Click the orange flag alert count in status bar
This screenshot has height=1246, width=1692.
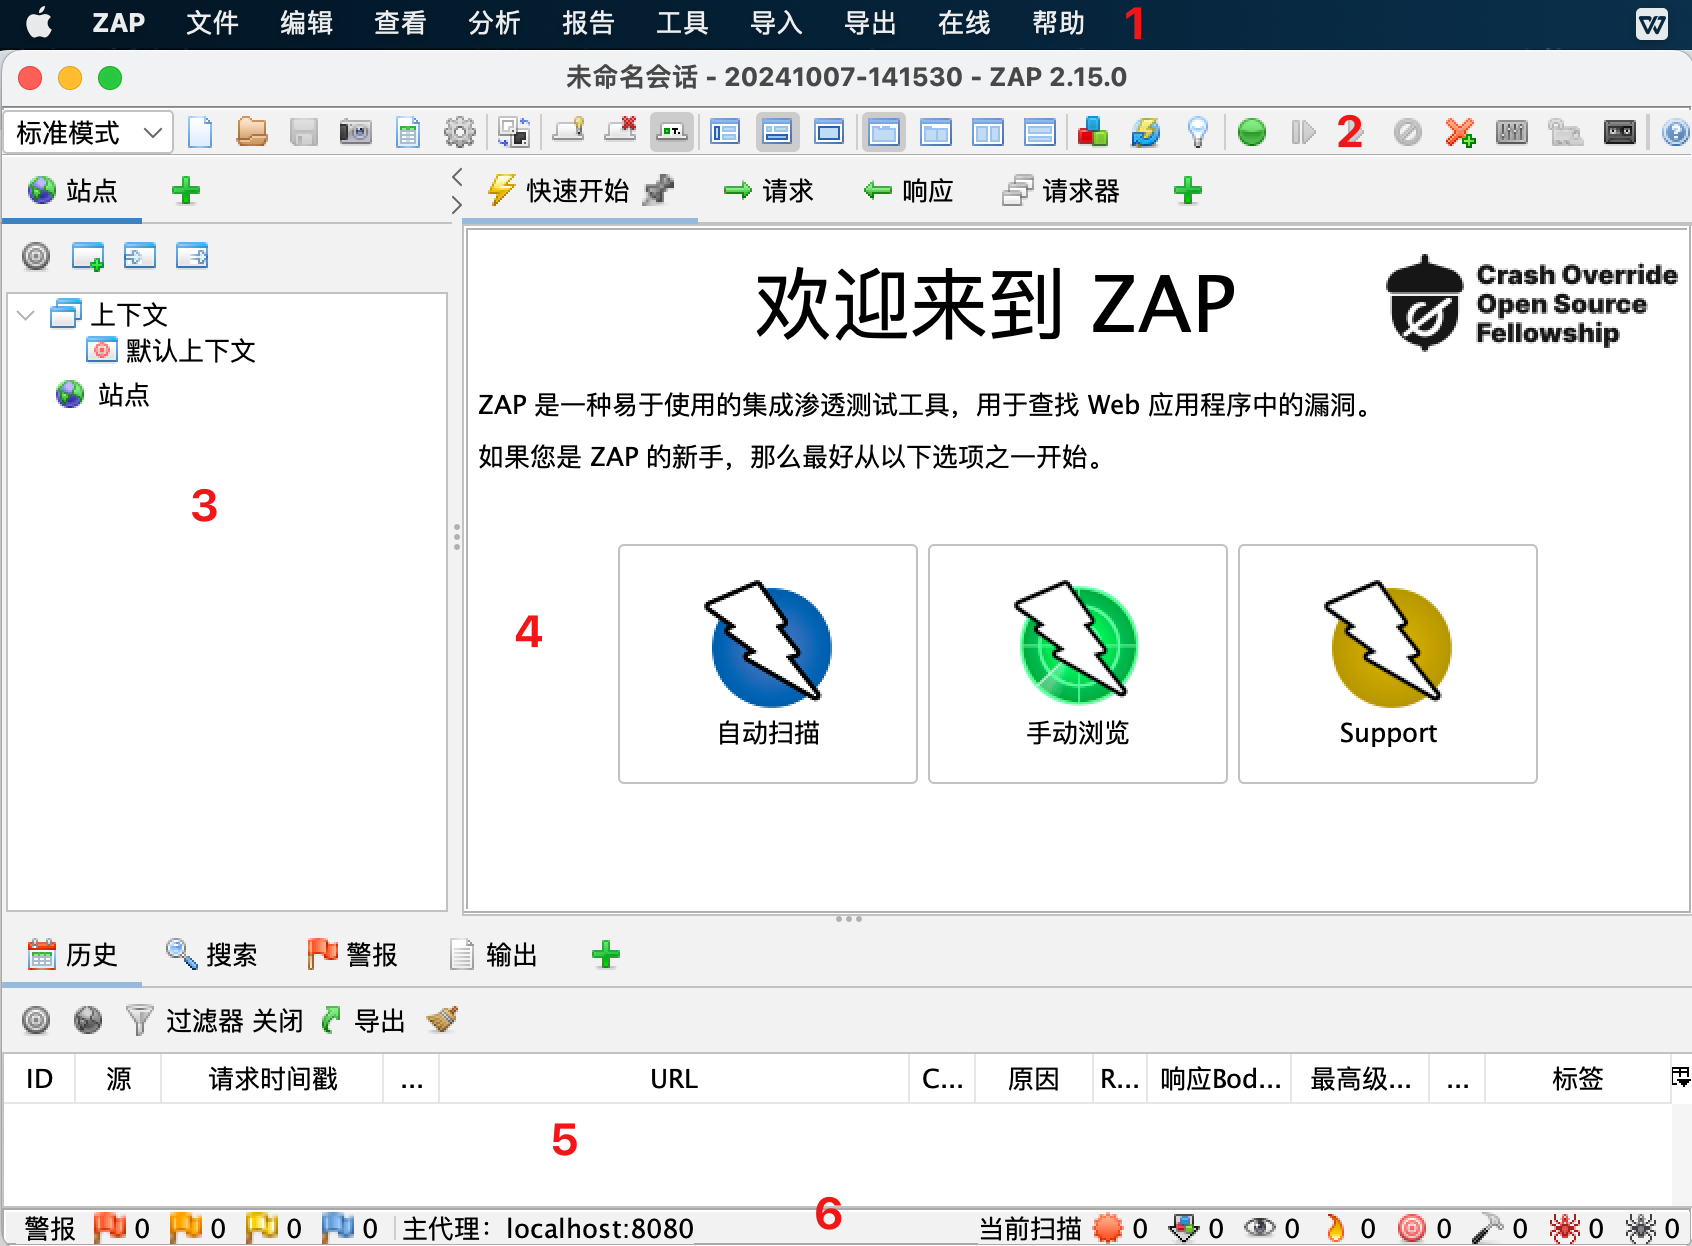pyautogui.click(x=197, y=1227)
